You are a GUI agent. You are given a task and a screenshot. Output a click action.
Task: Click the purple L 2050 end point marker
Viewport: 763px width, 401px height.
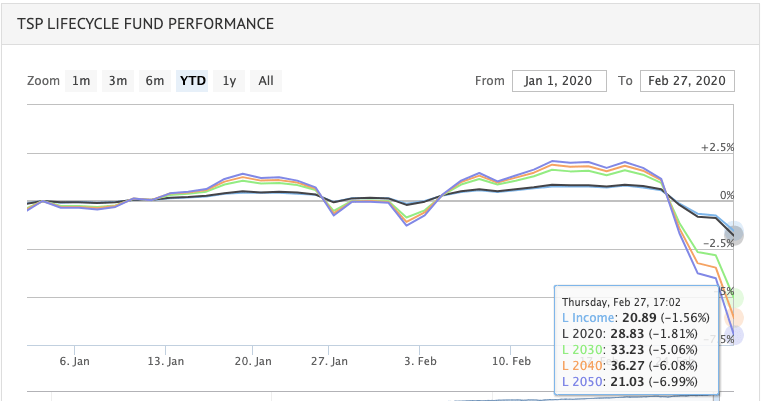coord(736,334)
